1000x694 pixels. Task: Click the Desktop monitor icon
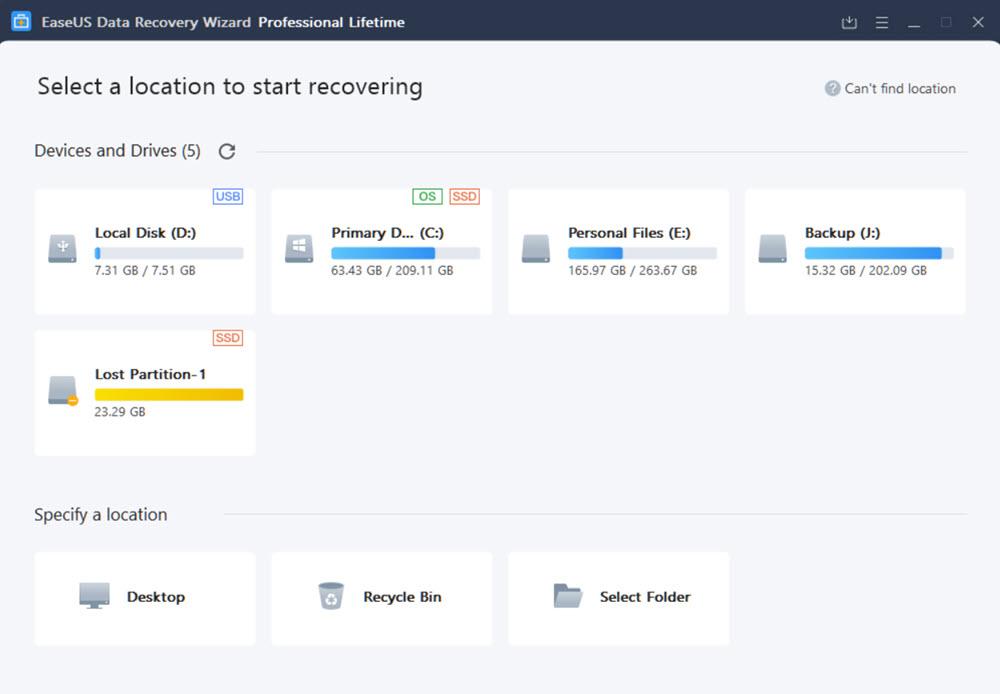[x=94, y=596]
